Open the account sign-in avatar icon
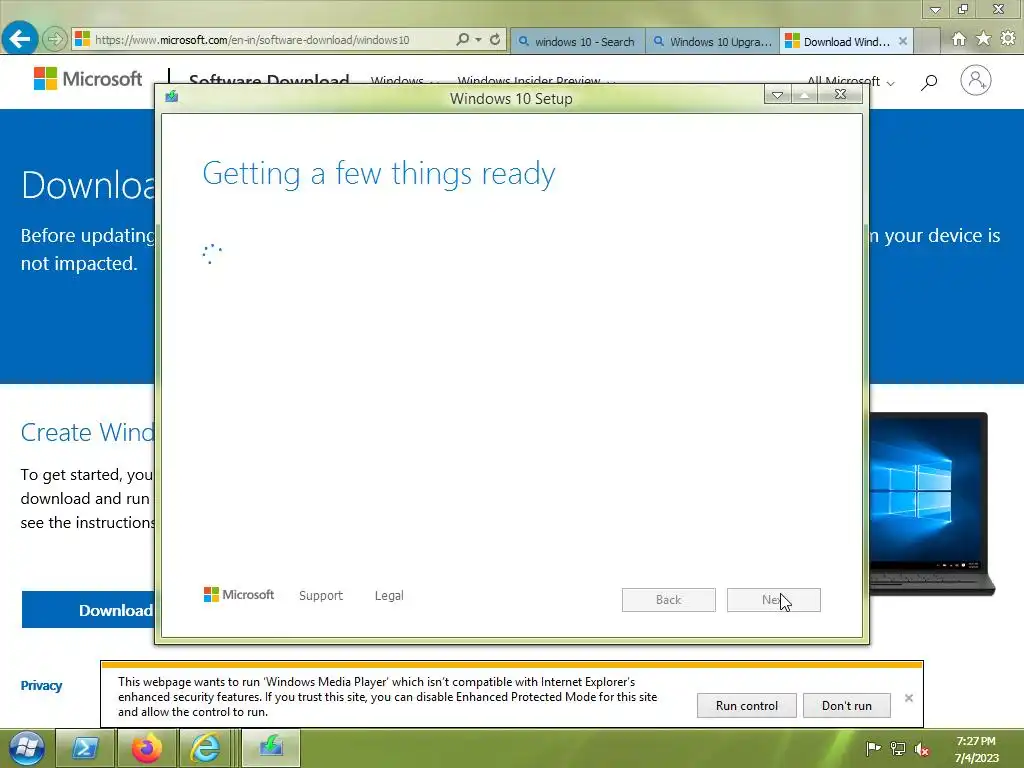The height and width of the screenshot is (768, 1024). pyautogui.click(x=976, y=80)
